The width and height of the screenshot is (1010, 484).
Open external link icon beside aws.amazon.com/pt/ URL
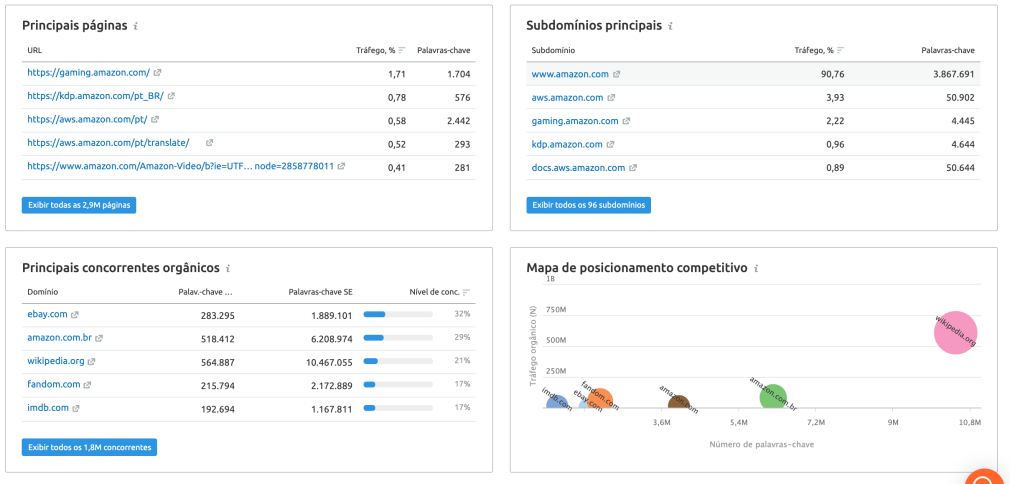(x=155, y=120)
